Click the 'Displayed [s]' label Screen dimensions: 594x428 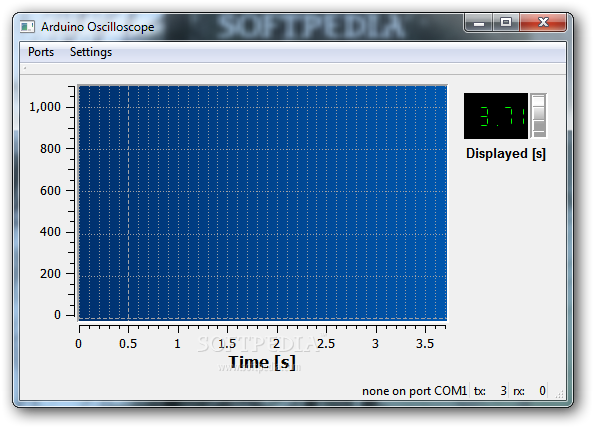(x=506, y=153)
